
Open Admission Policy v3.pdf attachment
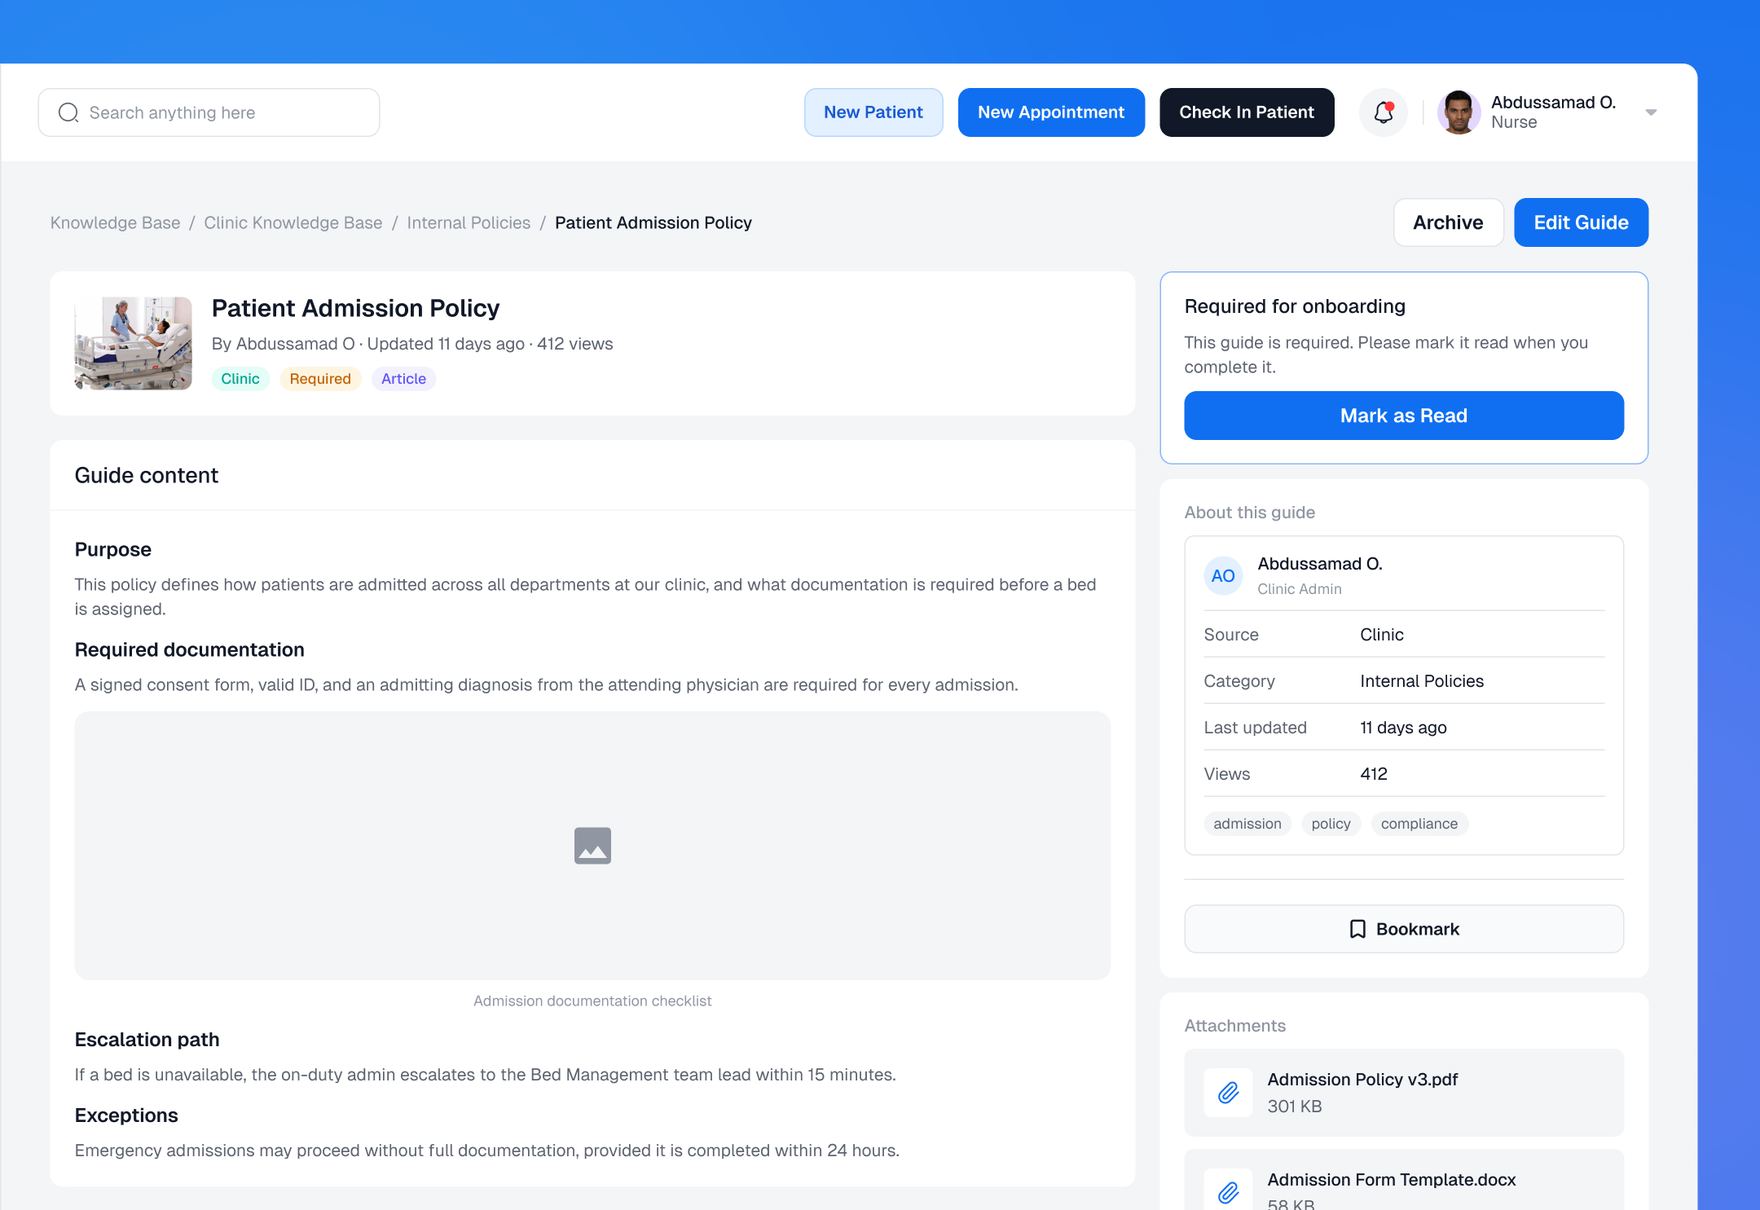point(1404,1092)
